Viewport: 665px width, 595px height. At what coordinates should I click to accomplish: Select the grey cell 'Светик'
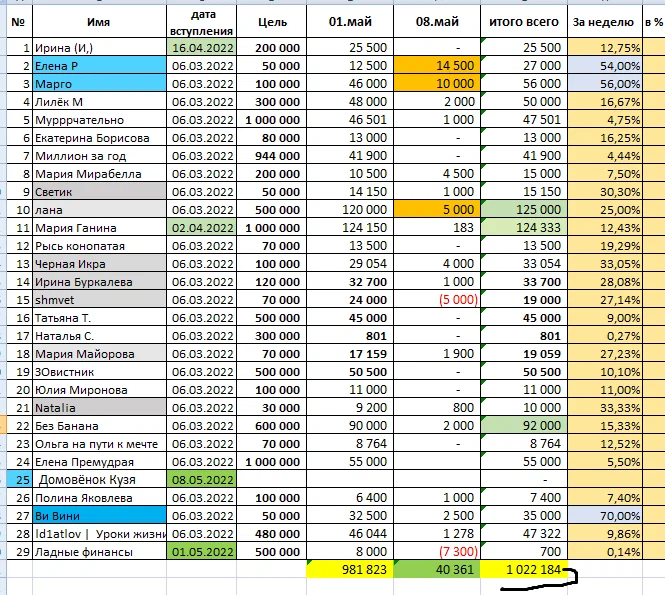tap(99, 192)
